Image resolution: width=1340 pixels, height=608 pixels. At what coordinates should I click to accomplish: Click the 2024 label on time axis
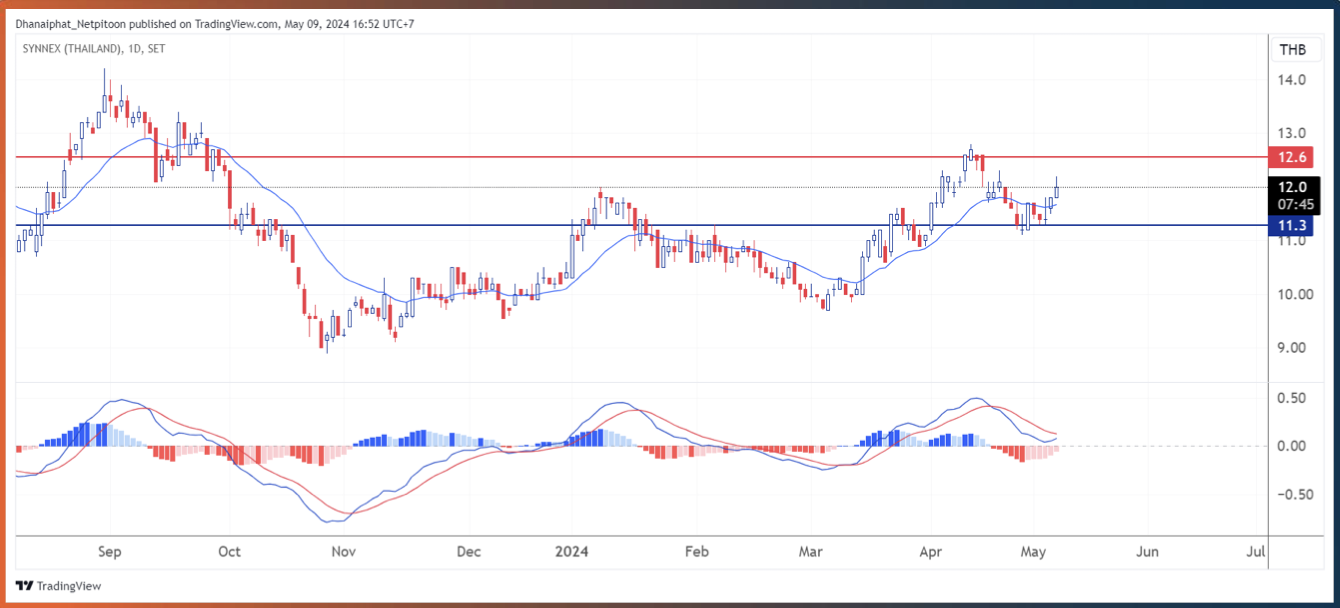(572, 552)
